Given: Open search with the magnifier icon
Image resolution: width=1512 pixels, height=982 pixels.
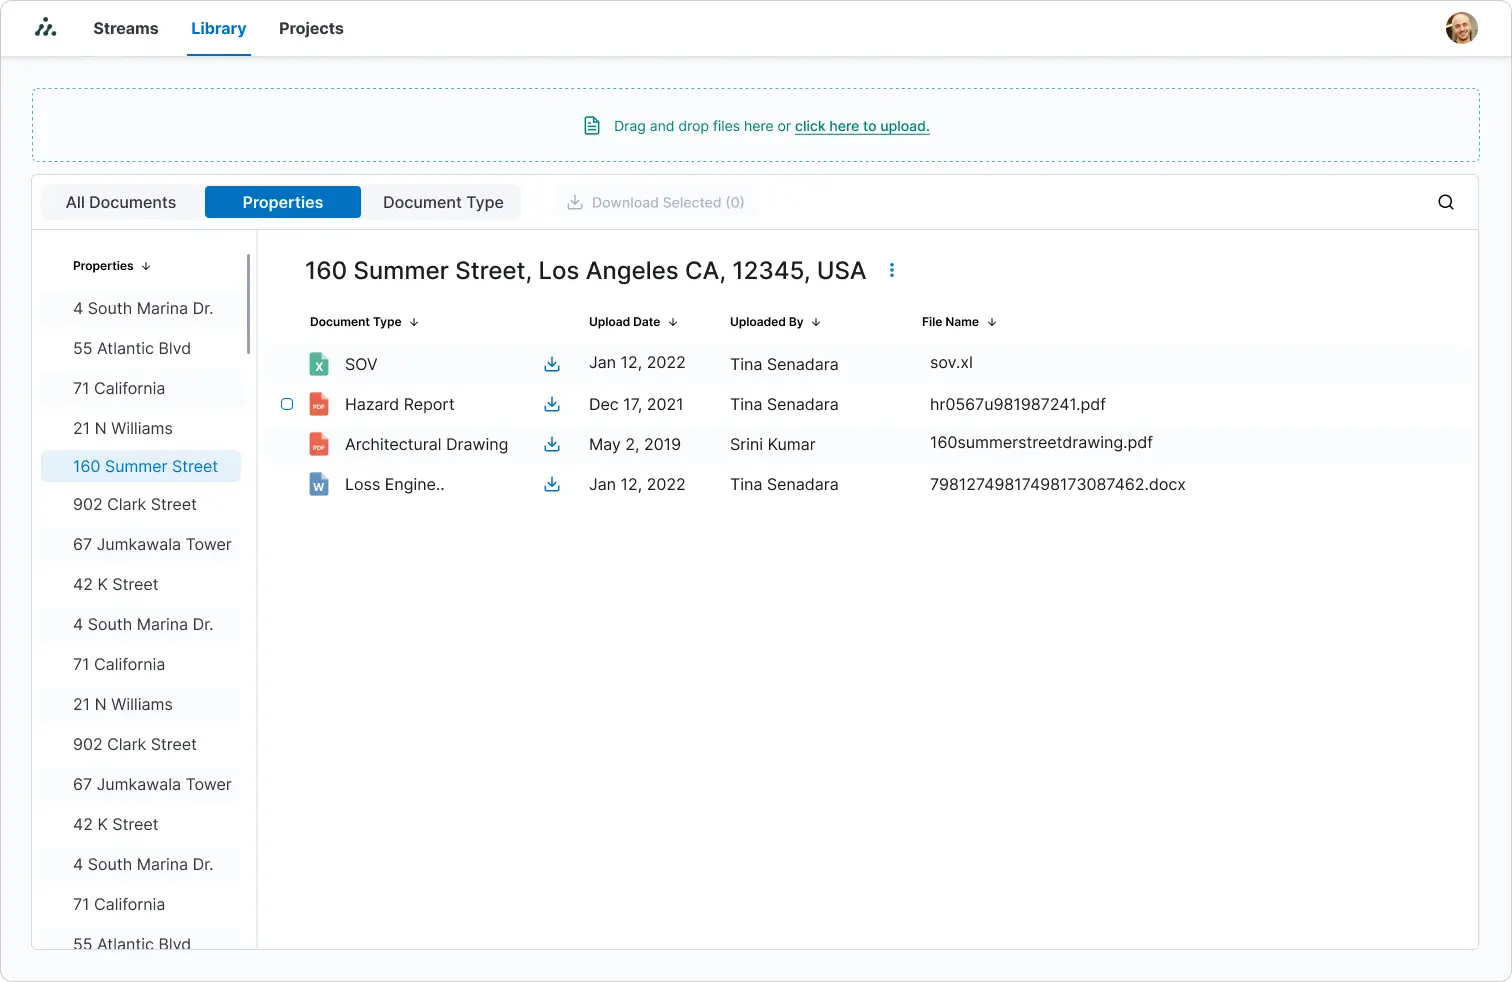Looking at the screenshot, I should 1445,201.
